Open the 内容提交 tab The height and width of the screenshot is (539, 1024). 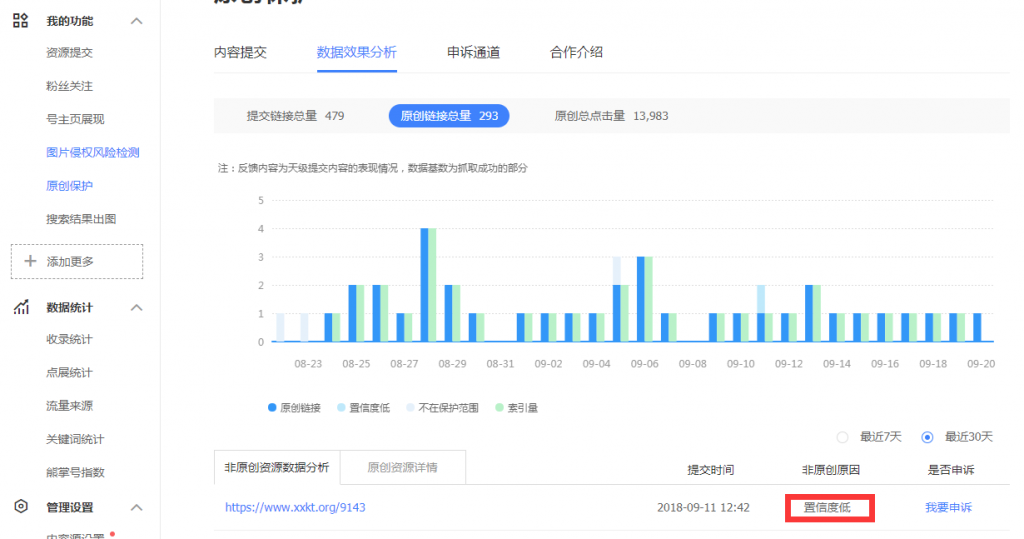tap(240, 52)
